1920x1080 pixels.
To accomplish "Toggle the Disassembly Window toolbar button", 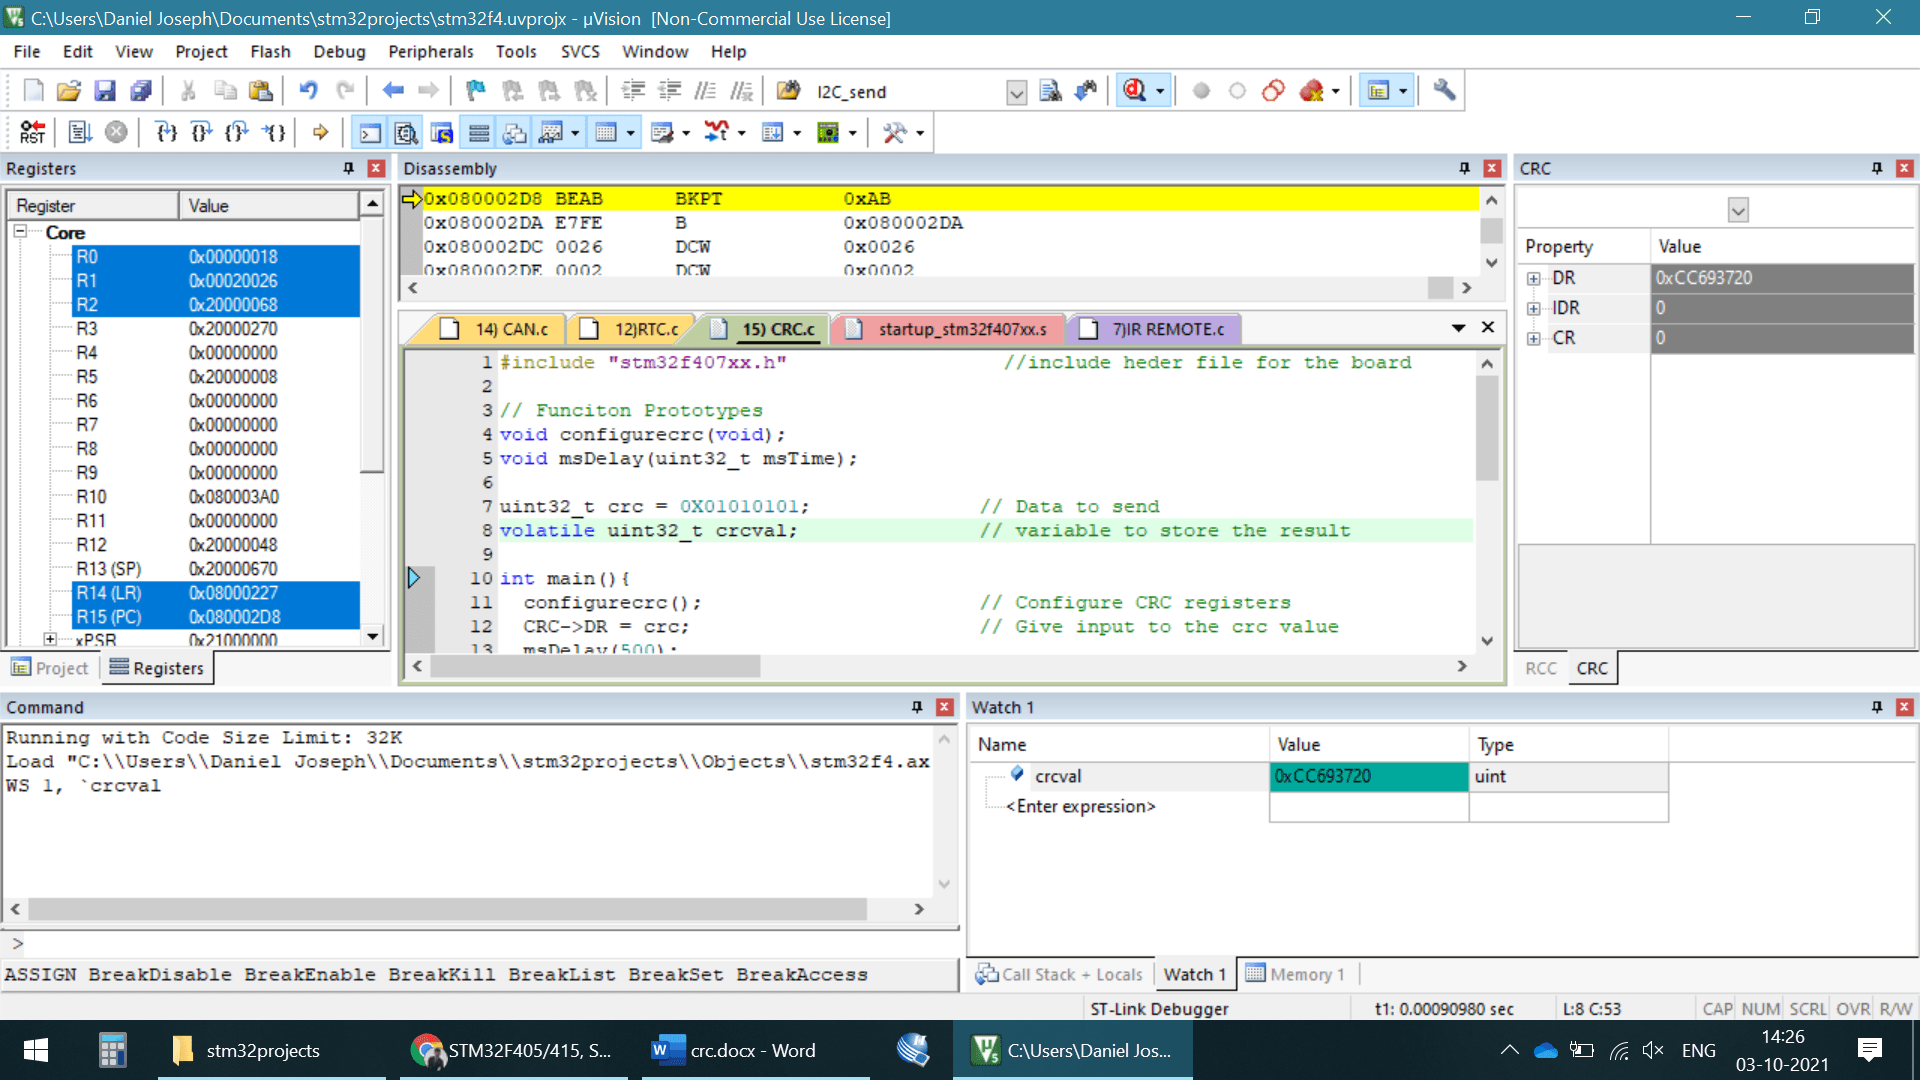I will pyautogui.click(x=405, y=132).
